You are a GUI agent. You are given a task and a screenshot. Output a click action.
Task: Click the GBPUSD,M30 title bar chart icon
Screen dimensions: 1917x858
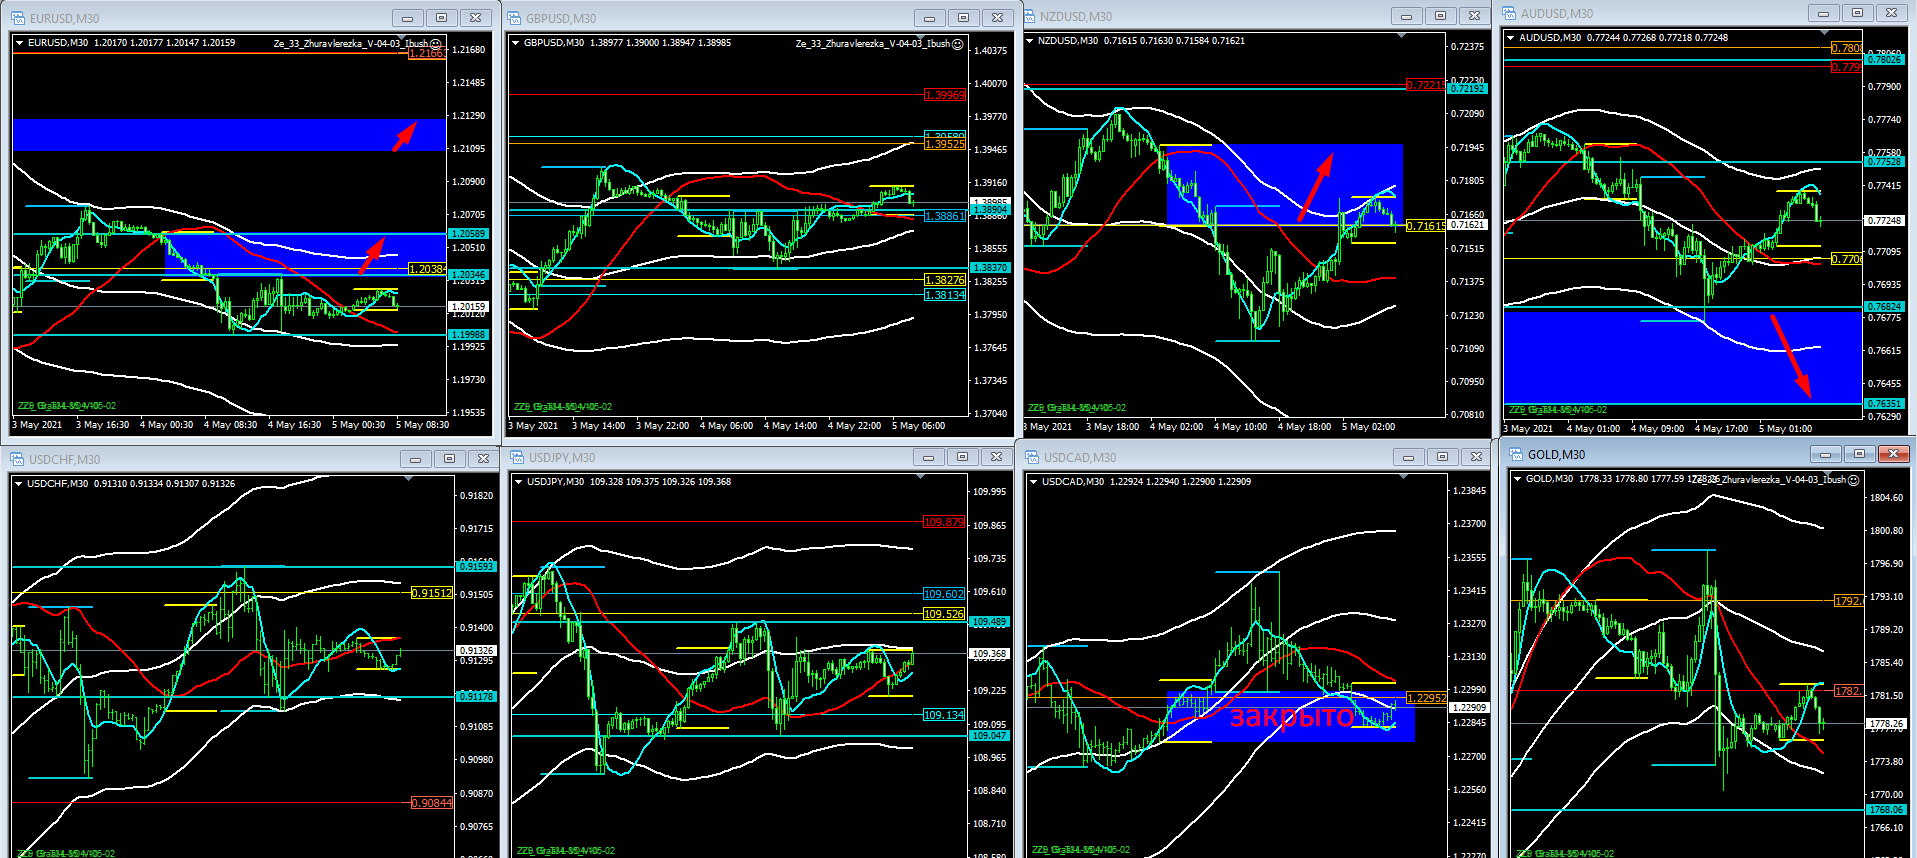click(514, 18)
